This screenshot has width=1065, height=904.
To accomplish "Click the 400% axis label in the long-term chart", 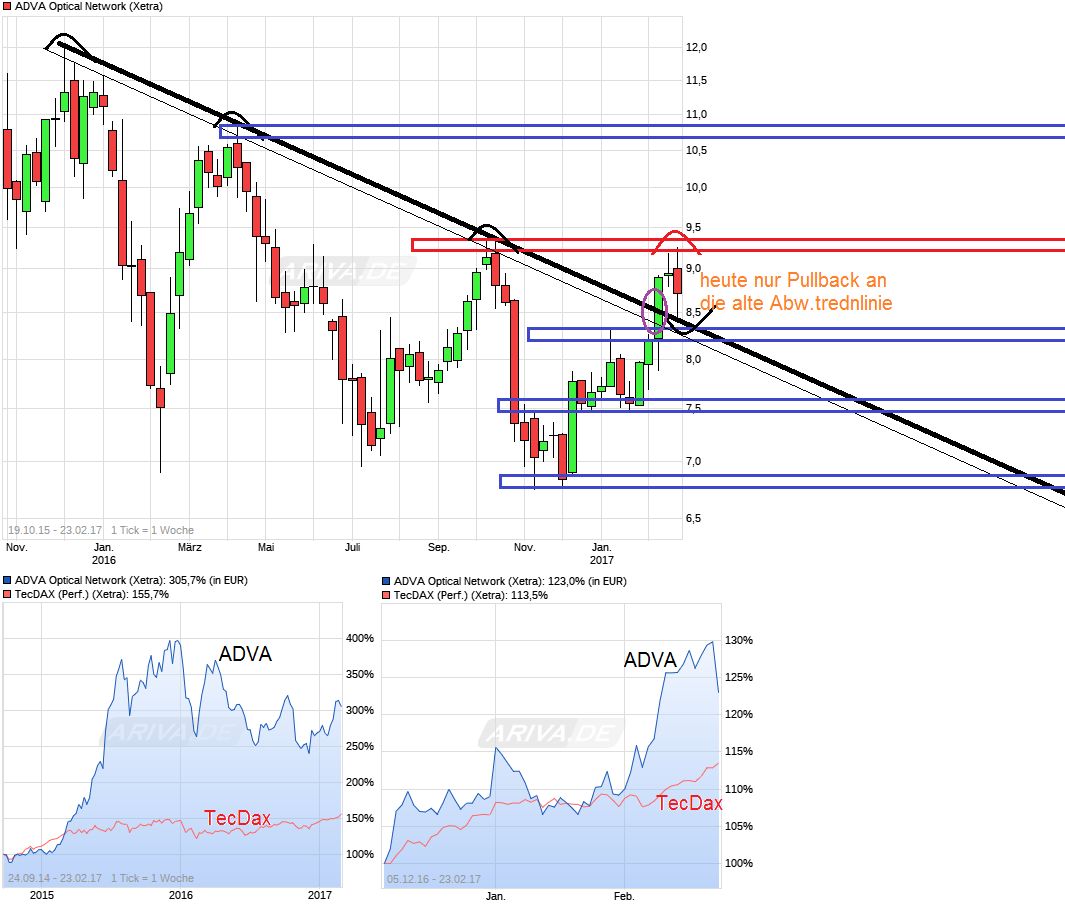I will 360,638.
